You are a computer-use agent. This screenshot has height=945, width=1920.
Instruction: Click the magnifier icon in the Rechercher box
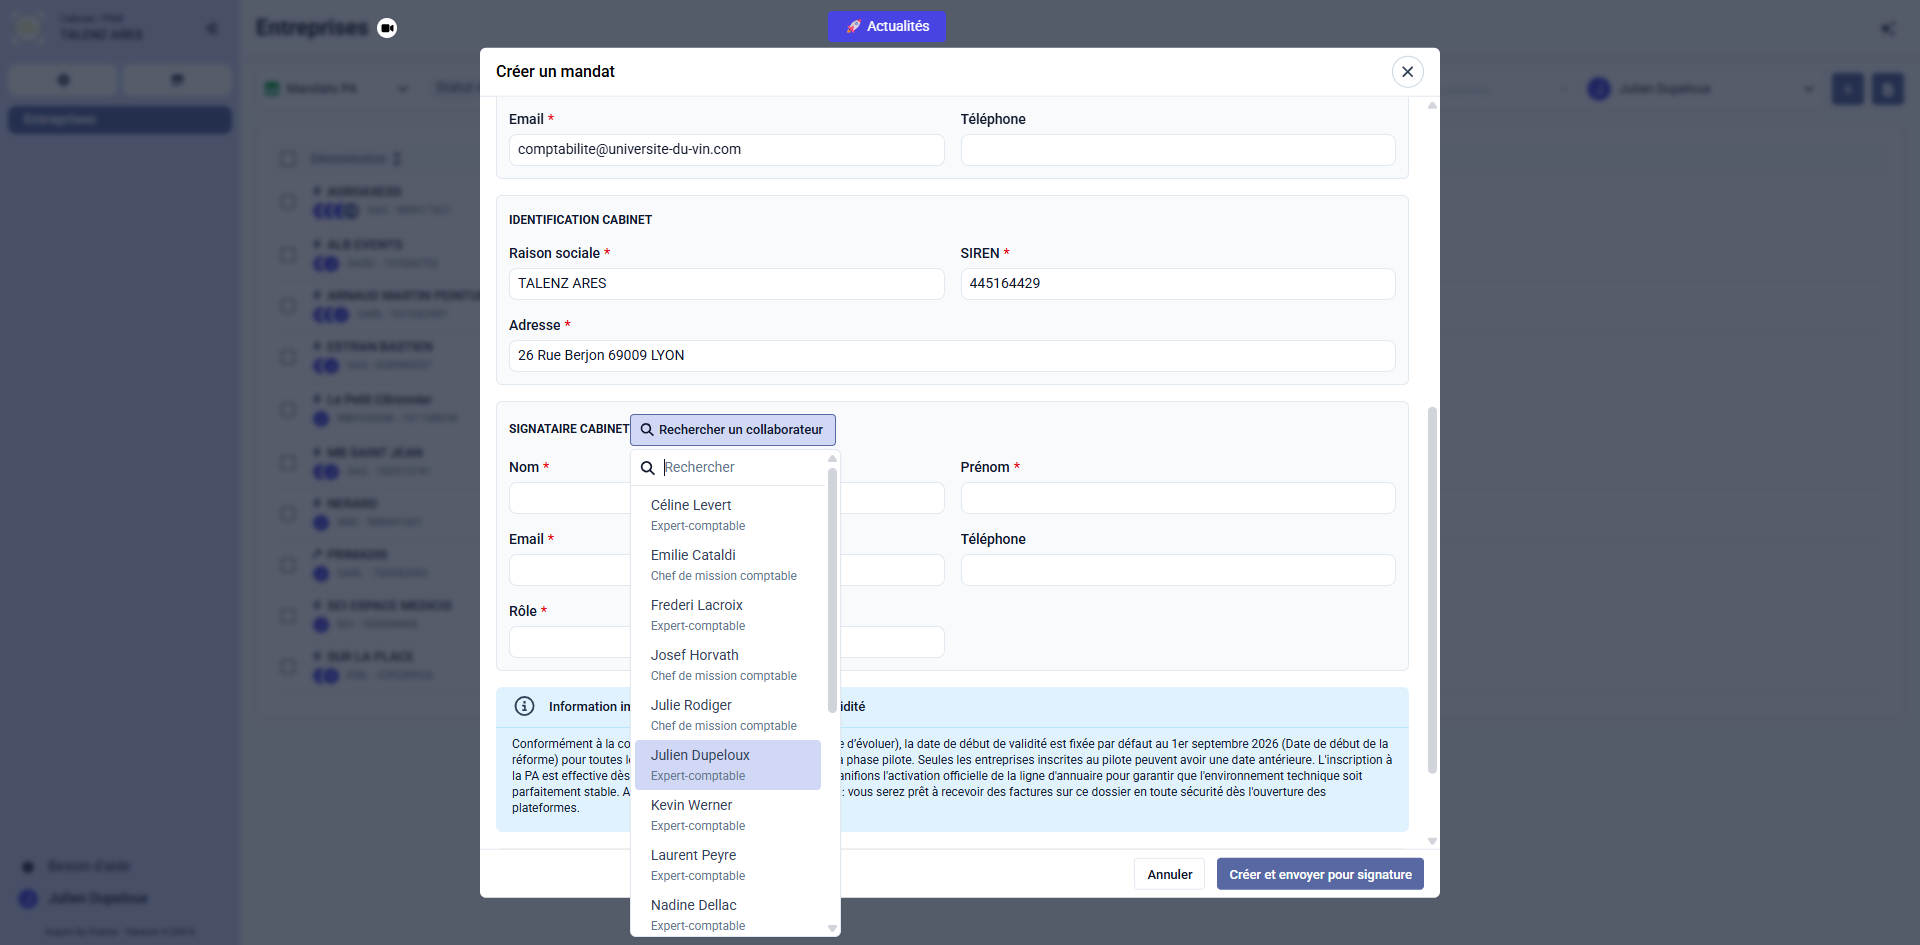coord(648,468)
